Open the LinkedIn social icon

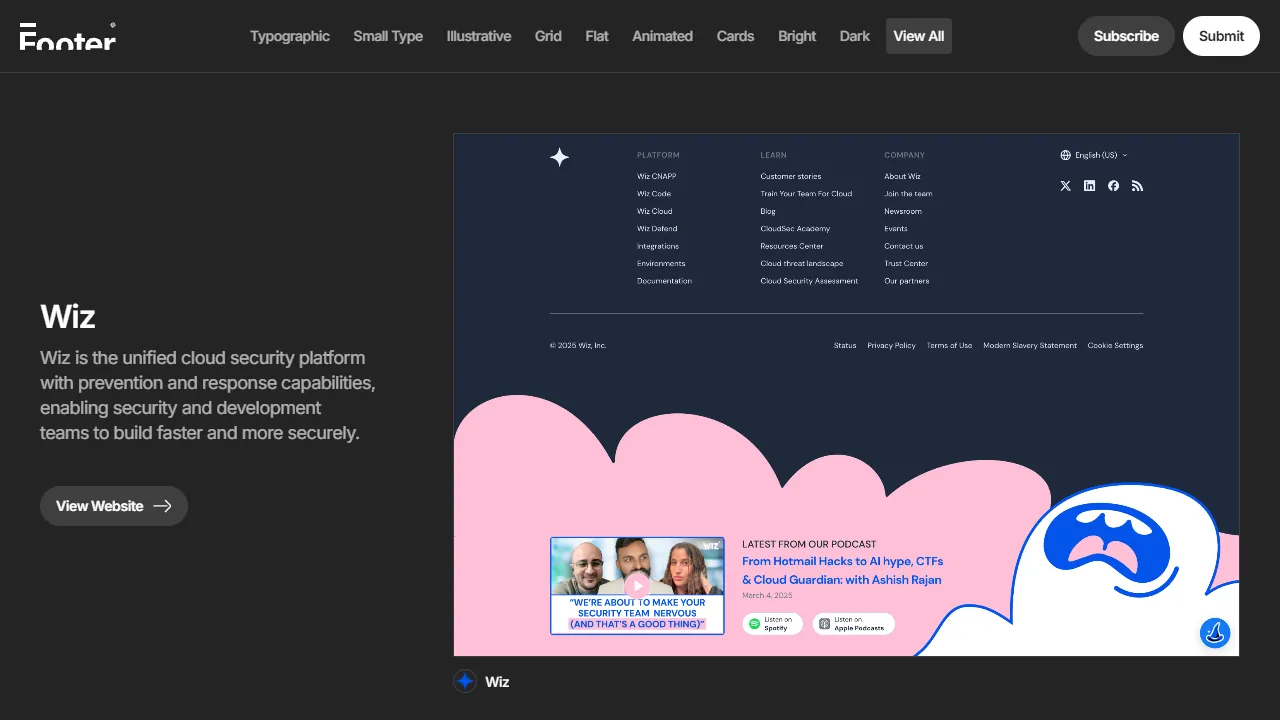1089,186
